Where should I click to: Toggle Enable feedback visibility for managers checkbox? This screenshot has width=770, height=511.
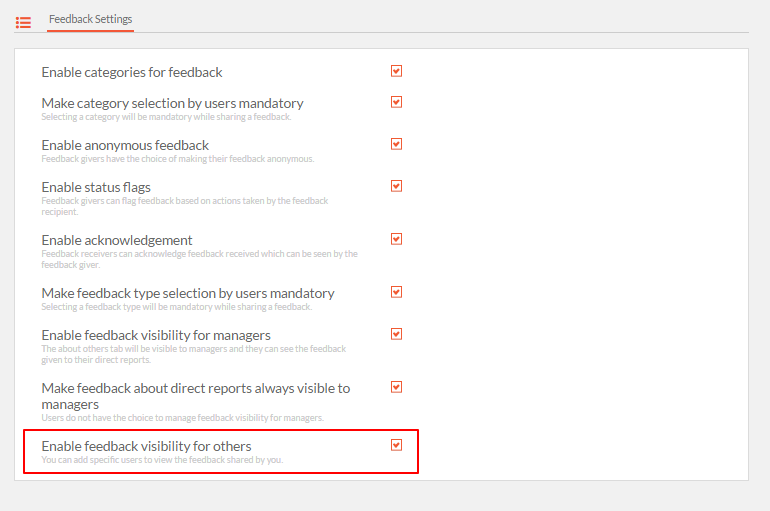pyautogui.click(x=396, y=334)
